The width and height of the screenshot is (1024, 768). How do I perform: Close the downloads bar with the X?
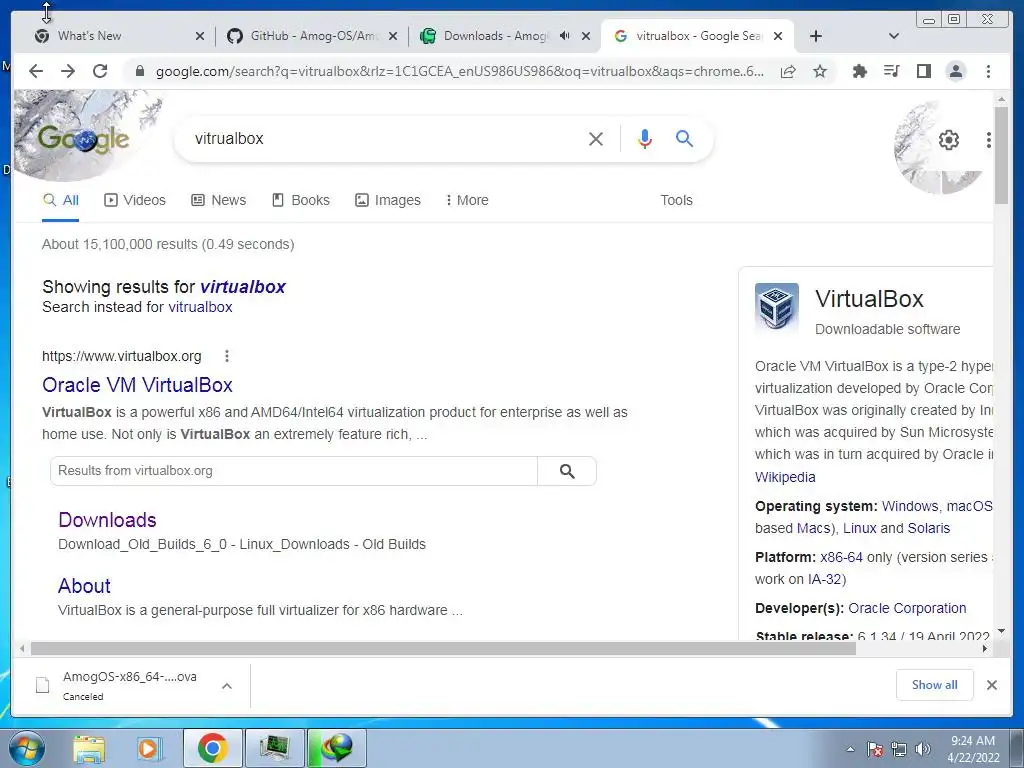pyautogui.click(x=991, y=685)
